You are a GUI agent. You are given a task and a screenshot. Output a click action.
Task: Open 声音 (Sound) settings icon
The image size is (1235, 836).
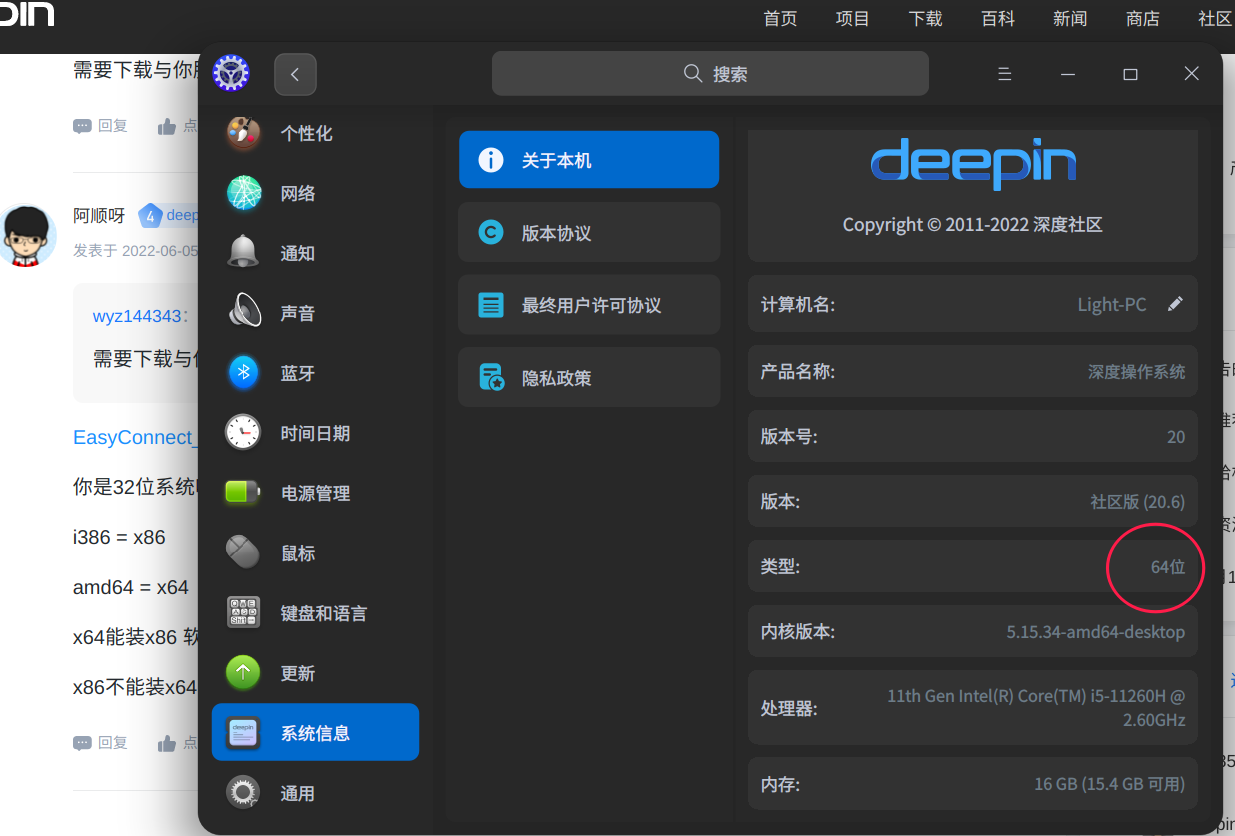tap(297, 312)
